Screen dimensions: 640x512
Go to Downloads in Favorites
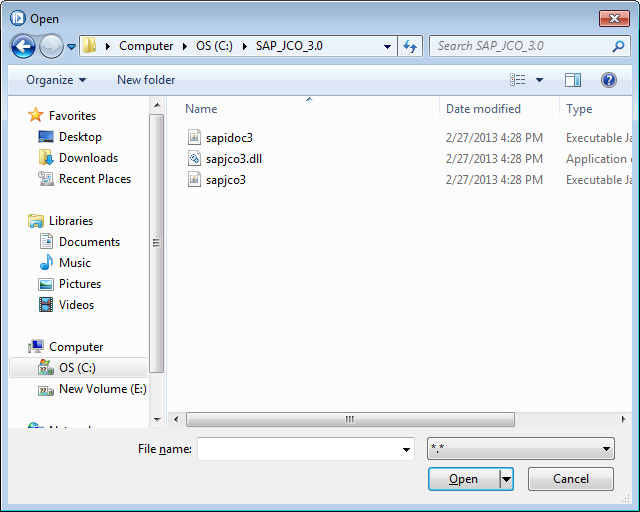pos(88,158)
